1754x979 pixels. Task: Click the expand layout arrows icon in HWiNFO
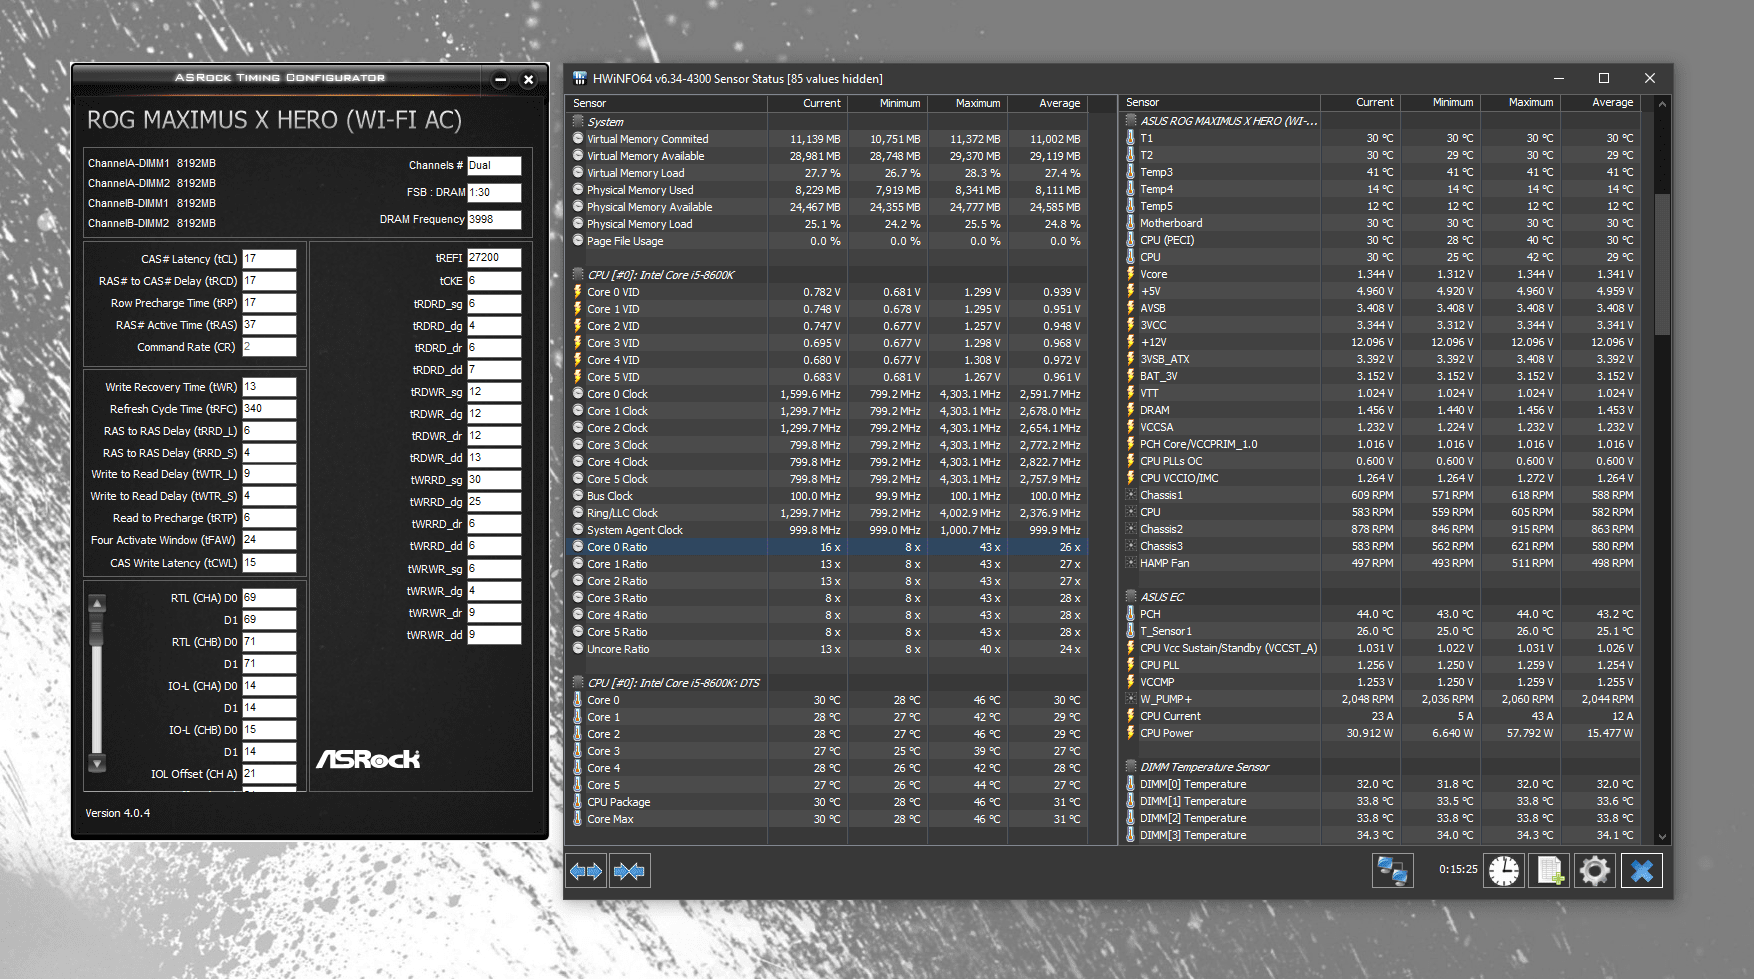pos(586,871)
